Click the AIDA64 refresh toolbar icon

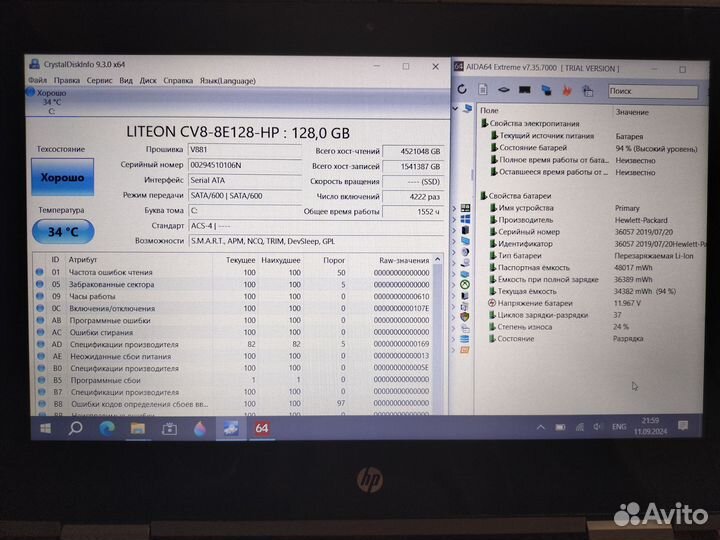click(x=462, y=89)
